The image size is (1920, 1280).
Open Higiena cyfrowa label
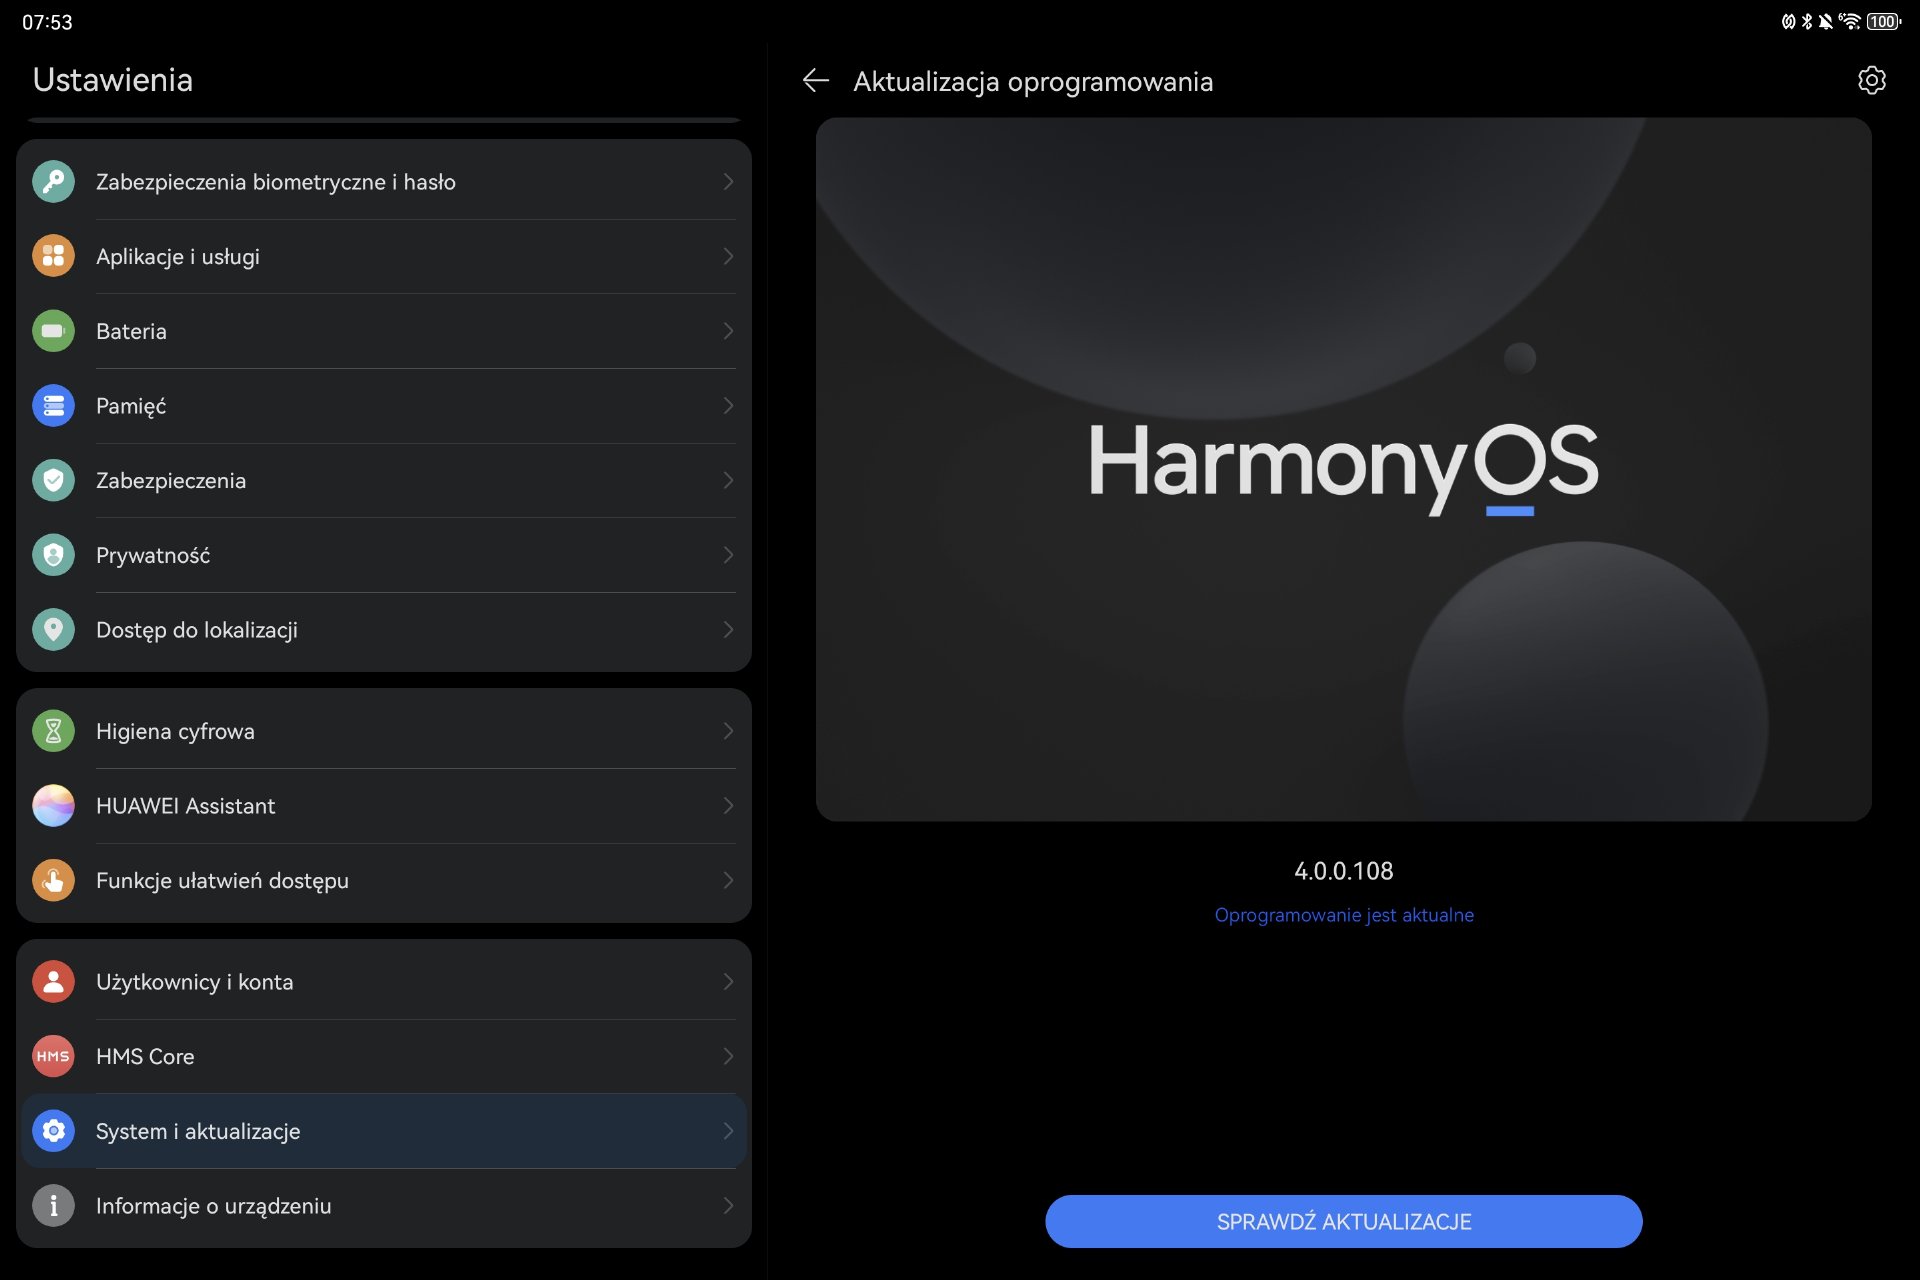pyautogui.click(x=175, y=731)
